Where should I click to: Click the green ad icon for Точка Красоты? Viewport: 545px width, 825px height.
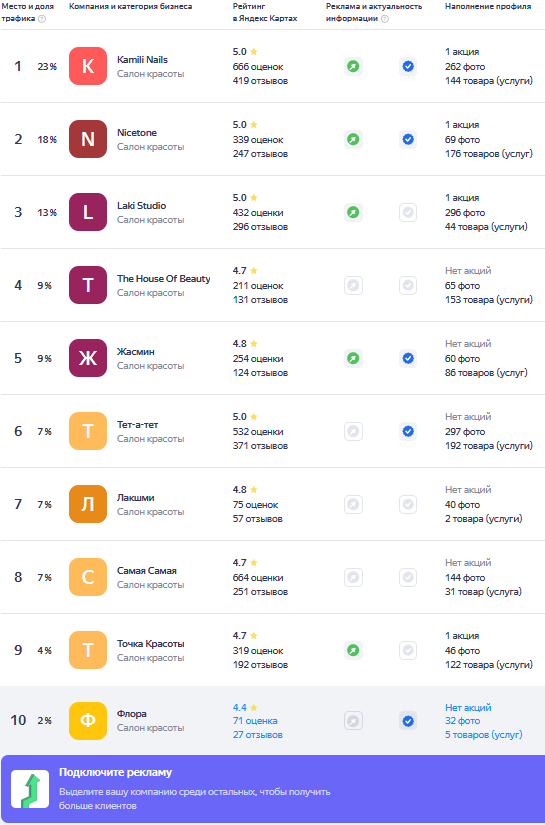tap(354, 650)
